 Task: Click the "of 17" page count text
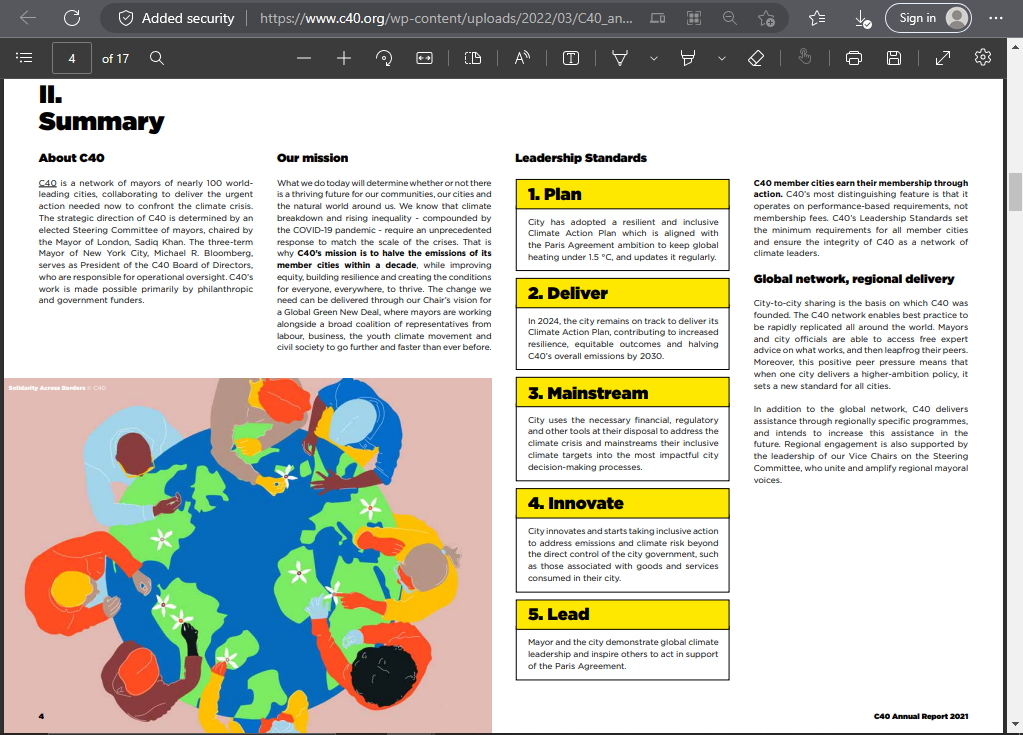115,59
